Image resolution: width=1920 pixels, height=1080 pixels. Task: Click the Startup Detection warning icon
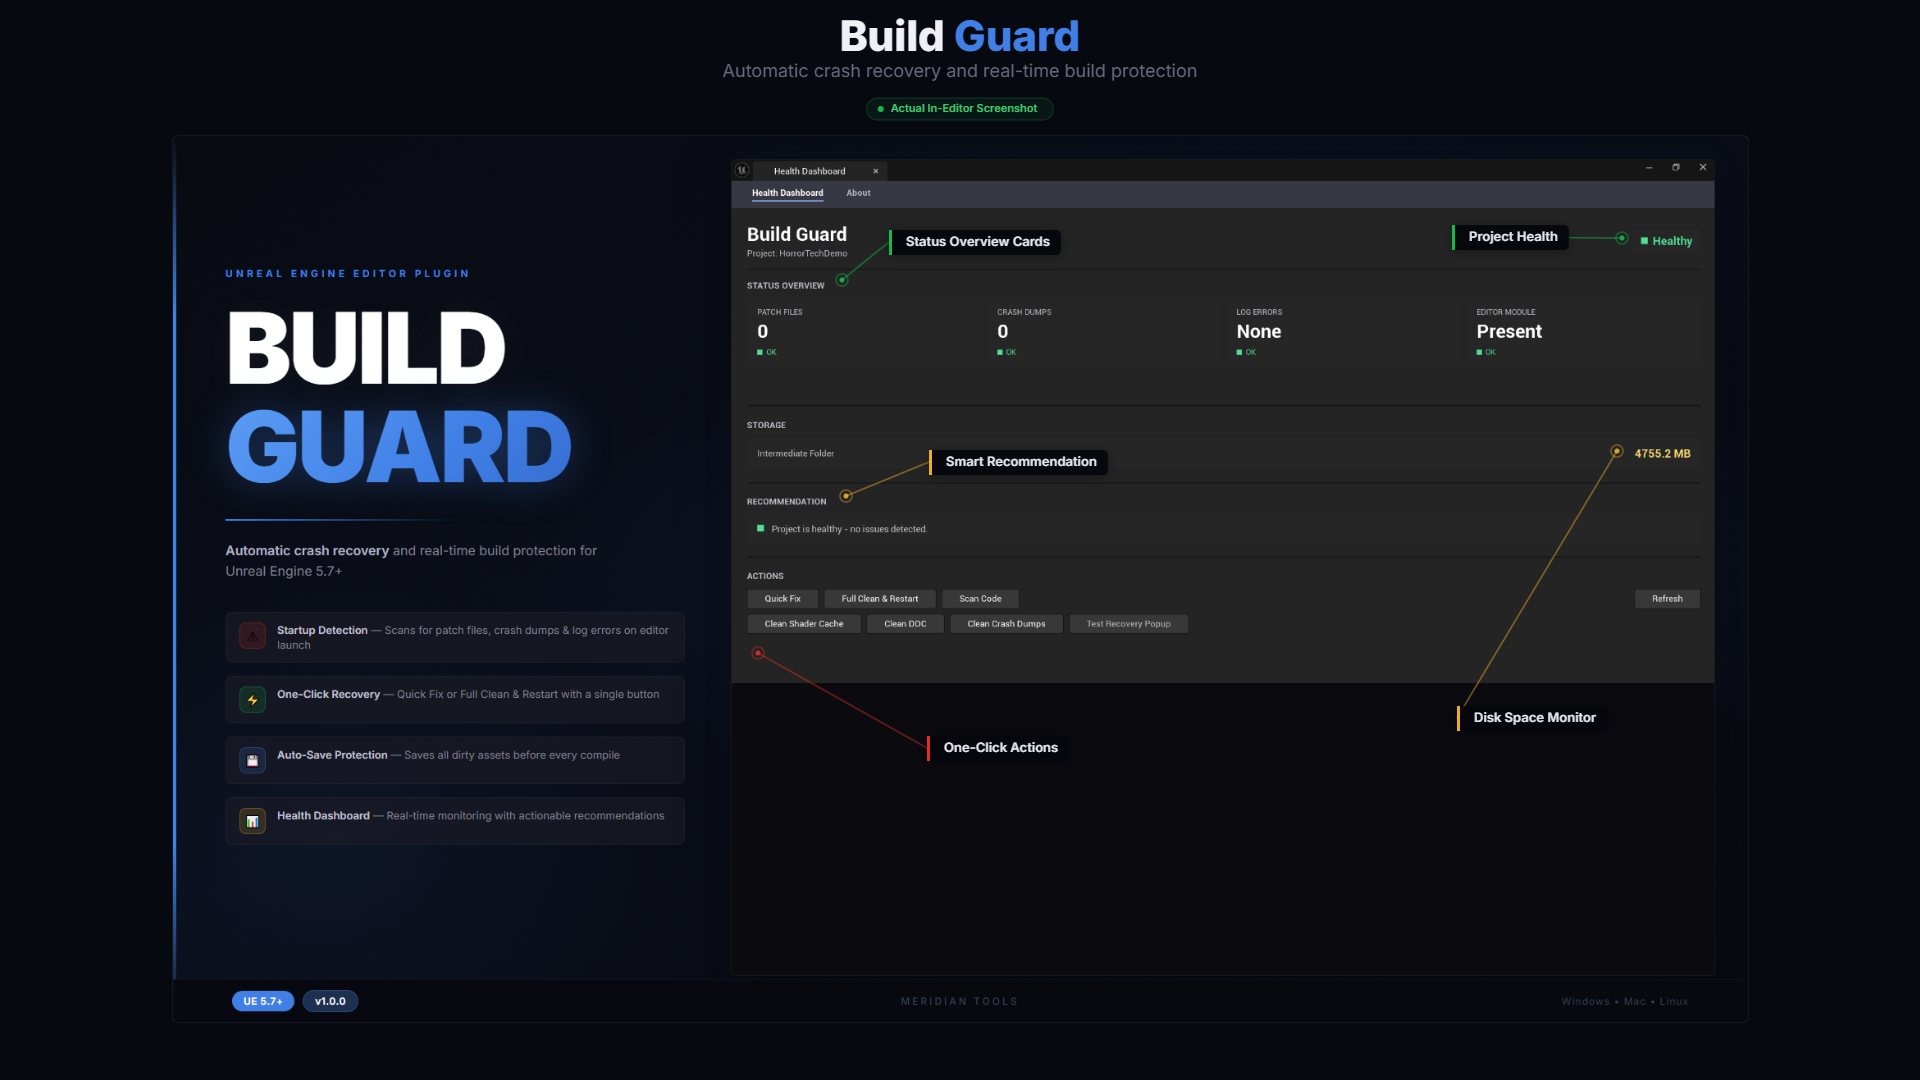pyautogui.click(x=253, y=636)
